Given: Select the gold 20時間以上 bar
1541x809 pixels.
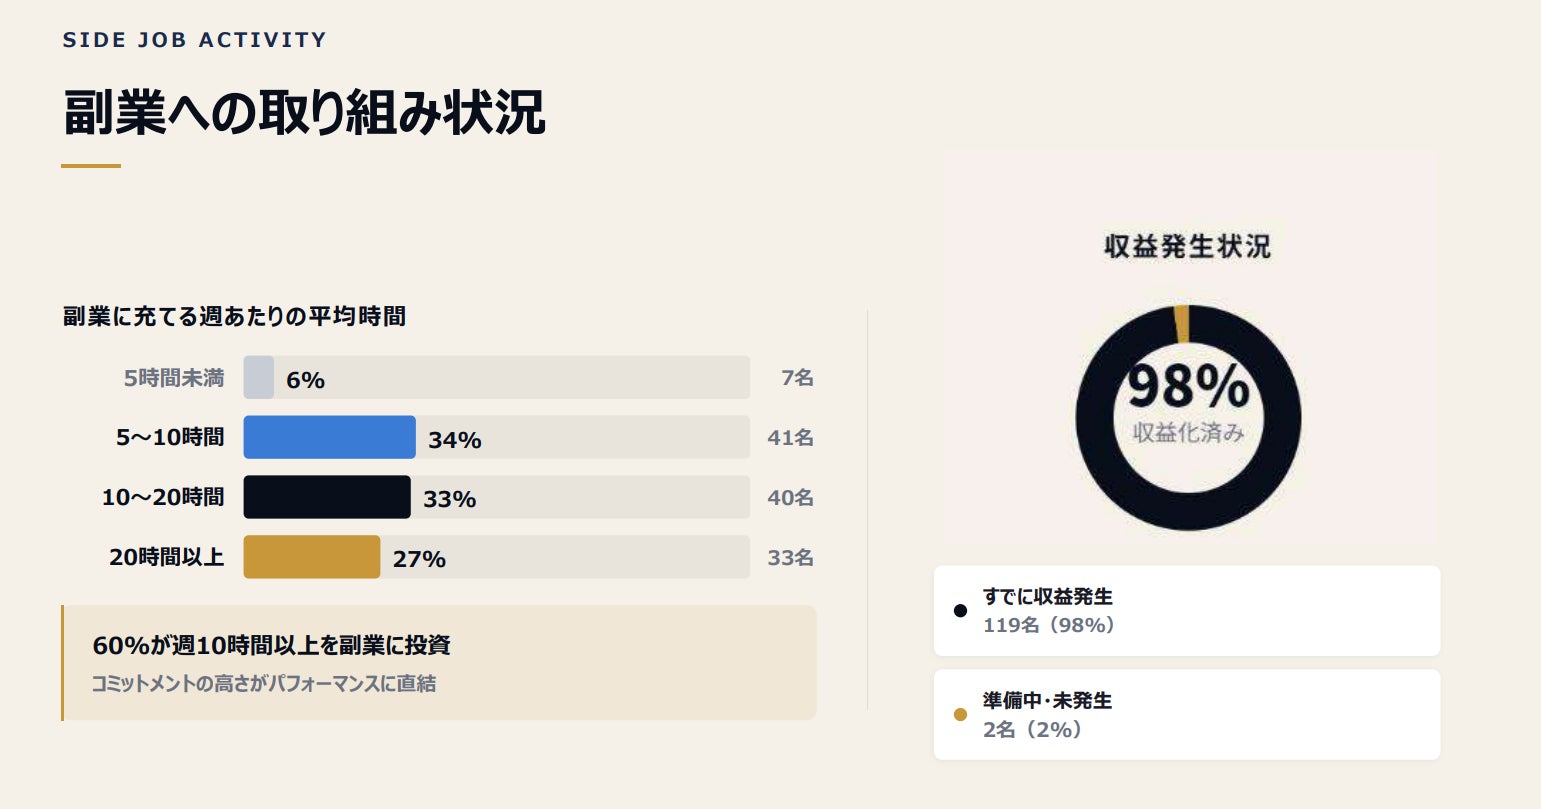Looking at the screenshot, I should click(x=311, y=557).
